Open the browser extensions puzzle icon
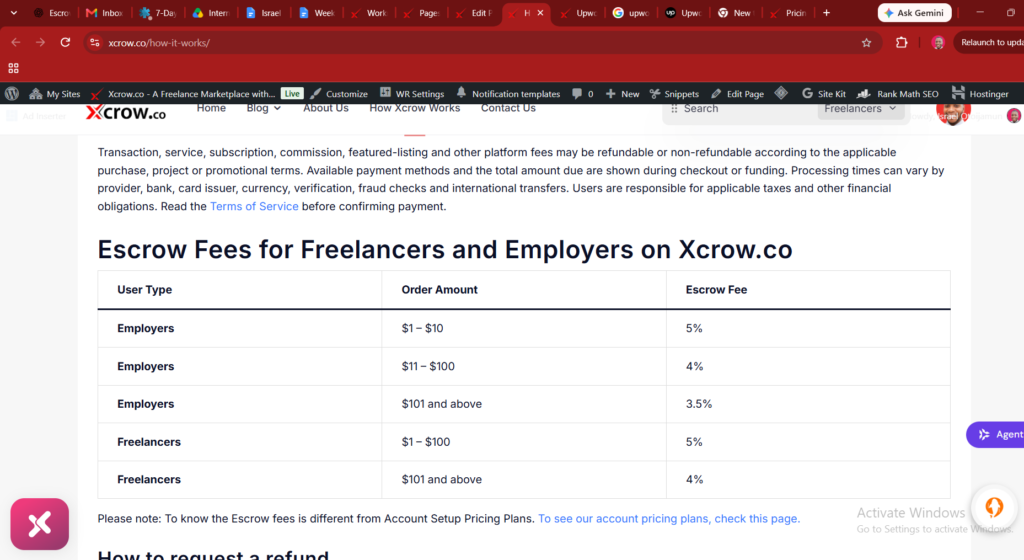Screen dimensions: 1024x560 click(902, 42)
